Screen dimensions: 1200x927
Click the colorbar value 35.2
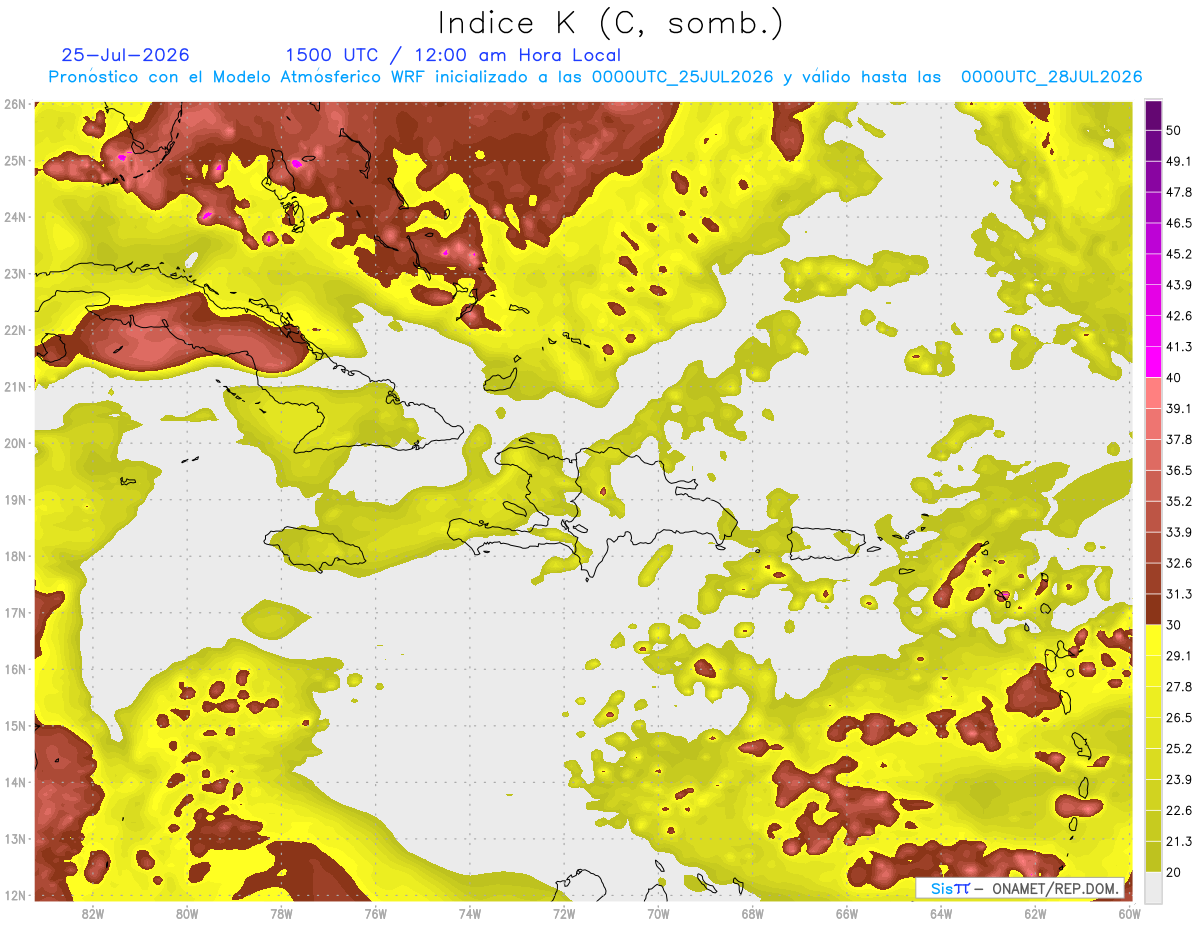pyautogui.click(x=1179, y=501)
